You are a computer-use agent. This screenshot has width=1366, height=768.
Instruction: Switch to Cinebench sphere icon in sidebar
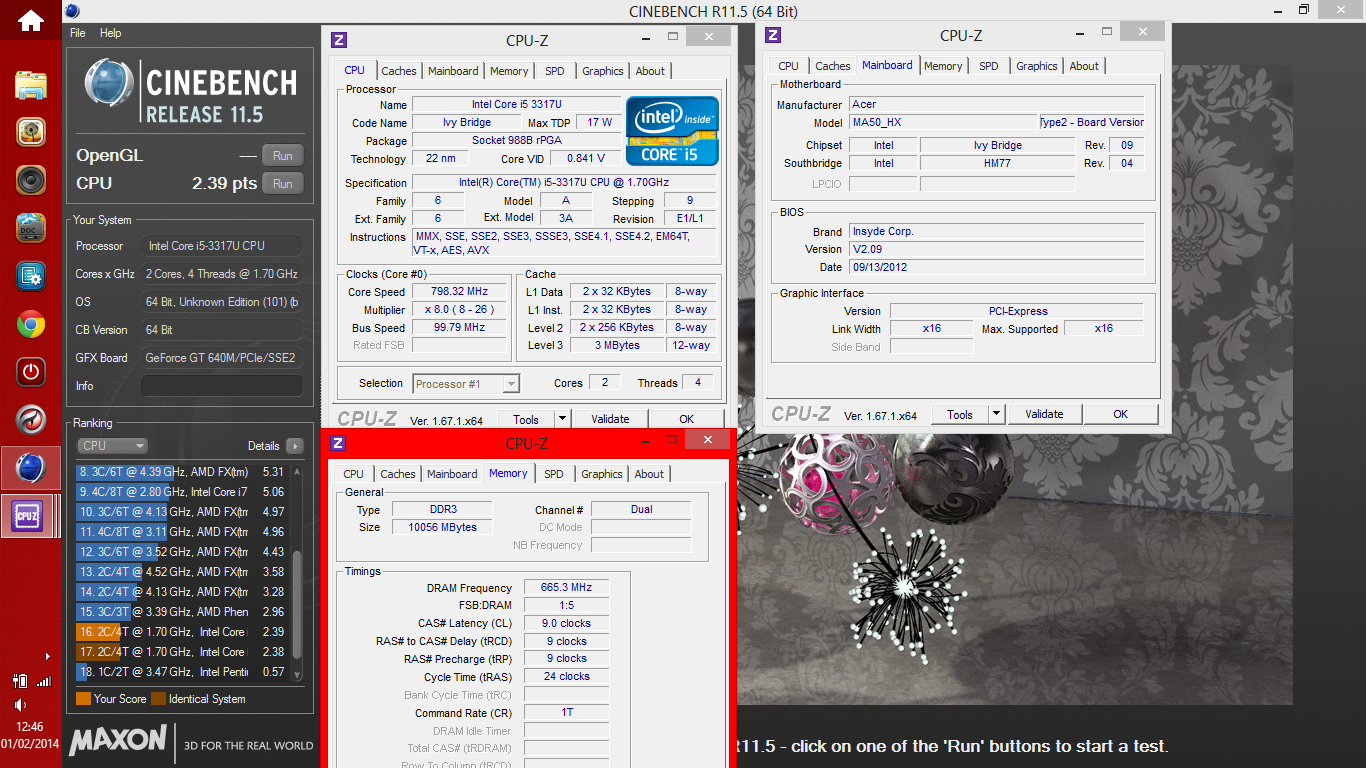click(x=31, y=468)
